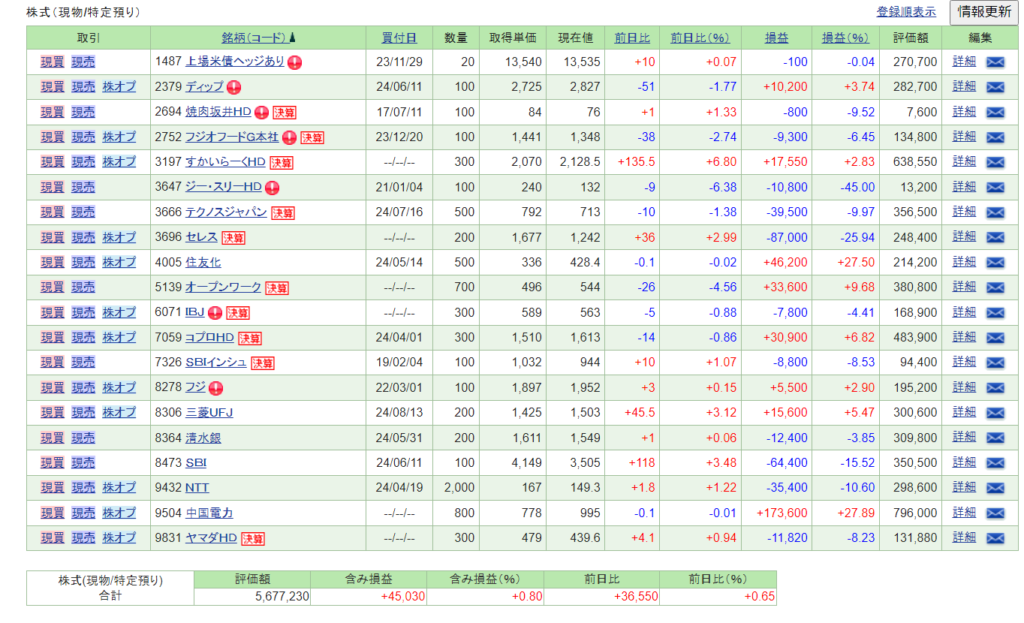Viewport: 1024px width, 623px height.
Task: Click the 決算 badge next to テクノスジャパン
Action: click(283, 212)
